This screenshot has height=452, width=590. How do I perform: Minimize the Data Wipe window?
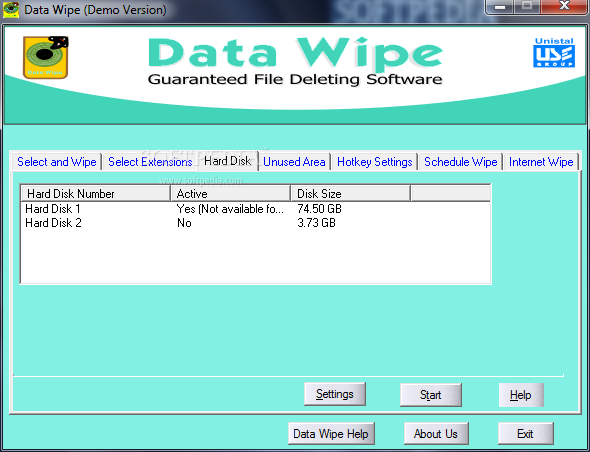[x=500, y=6]
